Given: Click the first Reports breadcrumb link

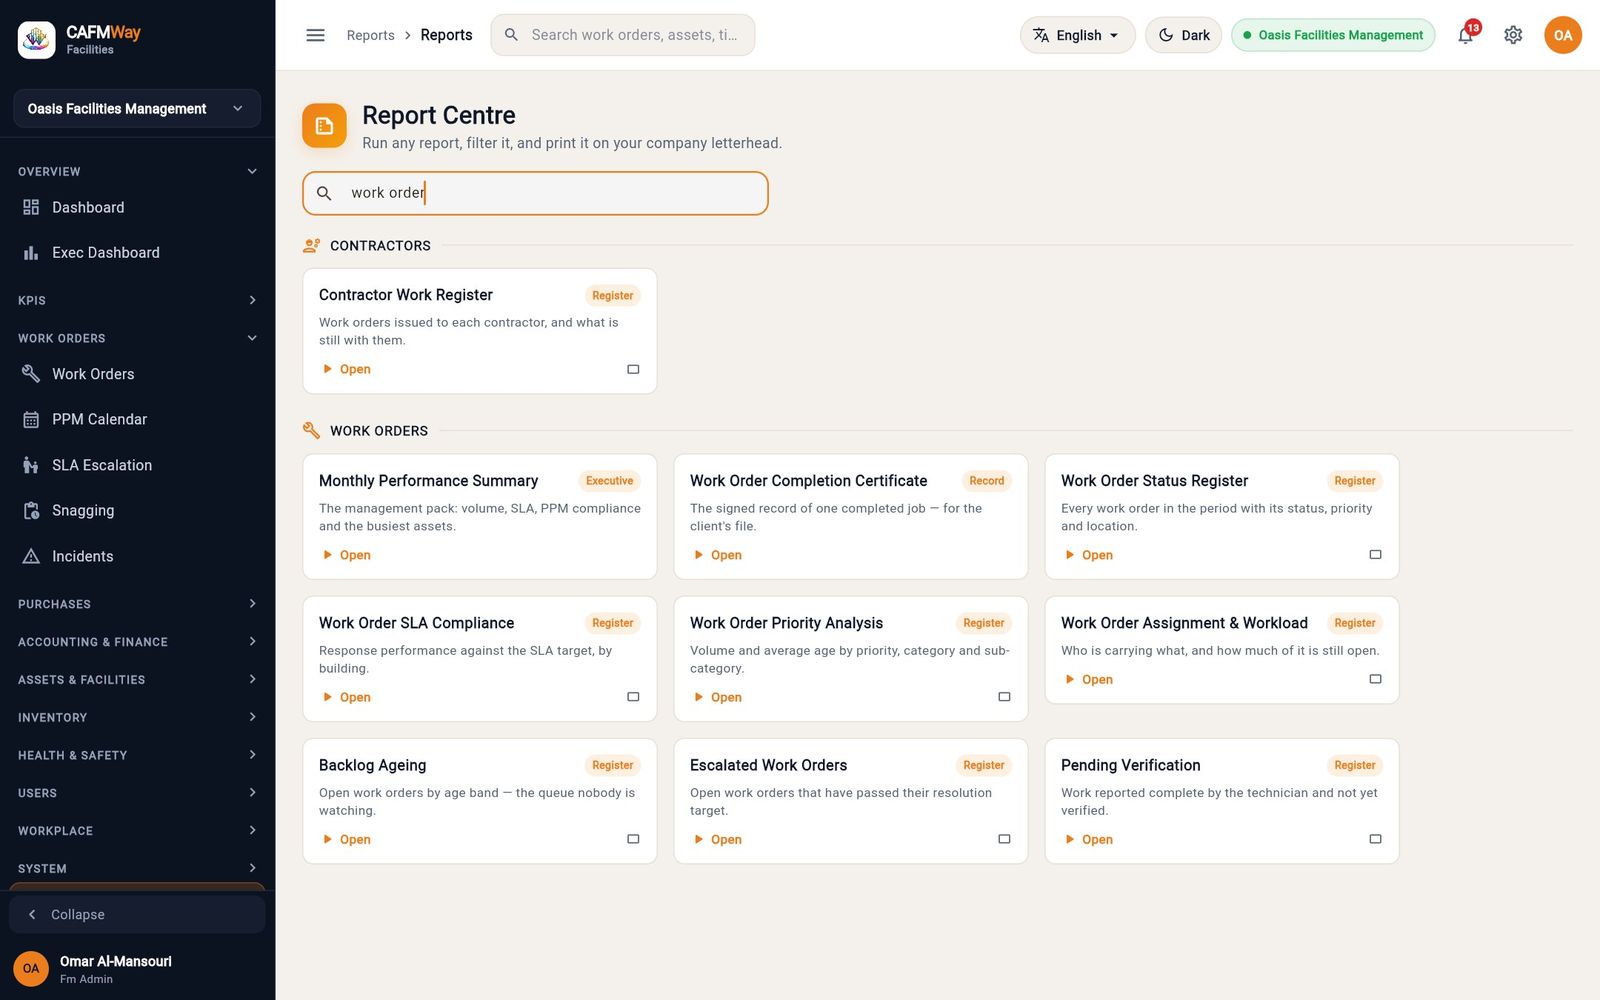Looking at the screenshot, I should [x=370, y=35].
